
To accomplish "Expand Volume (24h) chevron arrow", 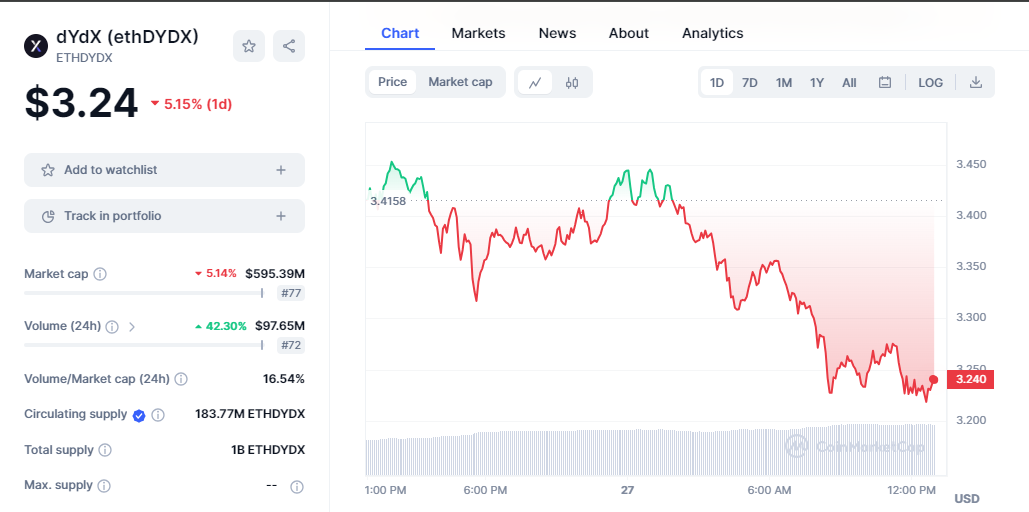I will (x=132, y=326).
